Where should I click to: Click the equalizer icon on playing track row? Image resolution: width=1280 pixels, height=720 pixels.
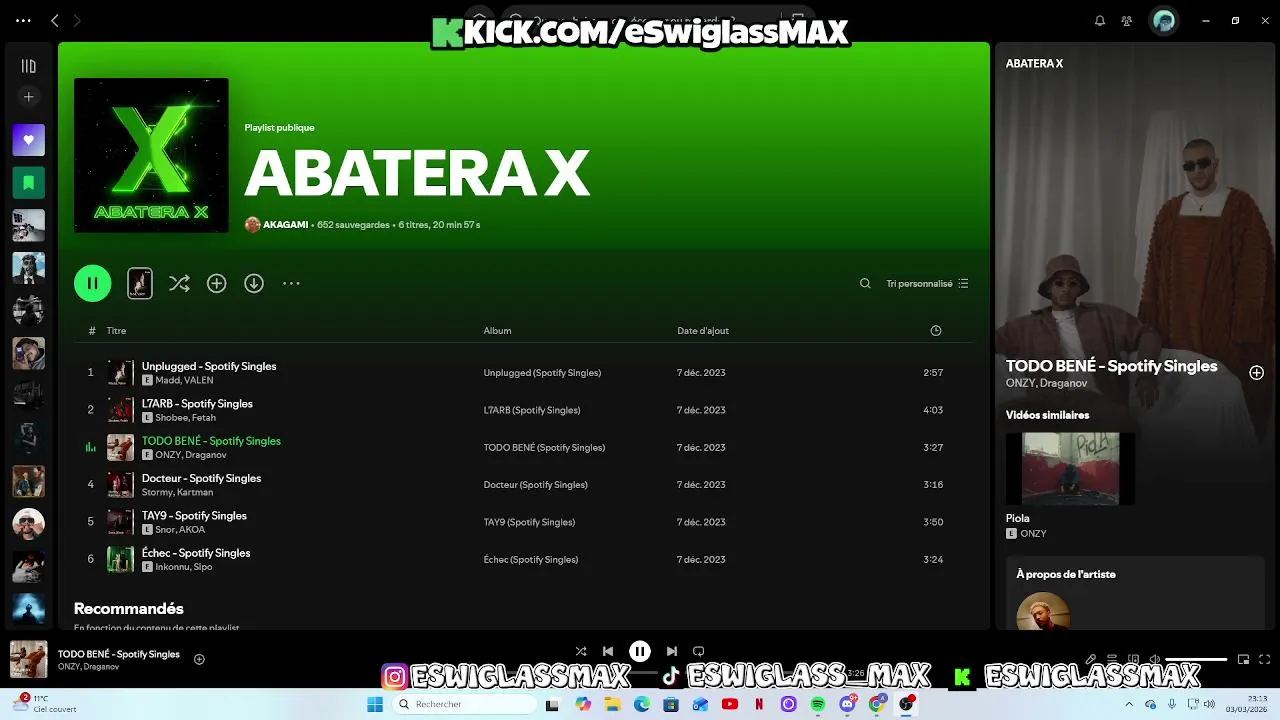[x=90, y=448]
